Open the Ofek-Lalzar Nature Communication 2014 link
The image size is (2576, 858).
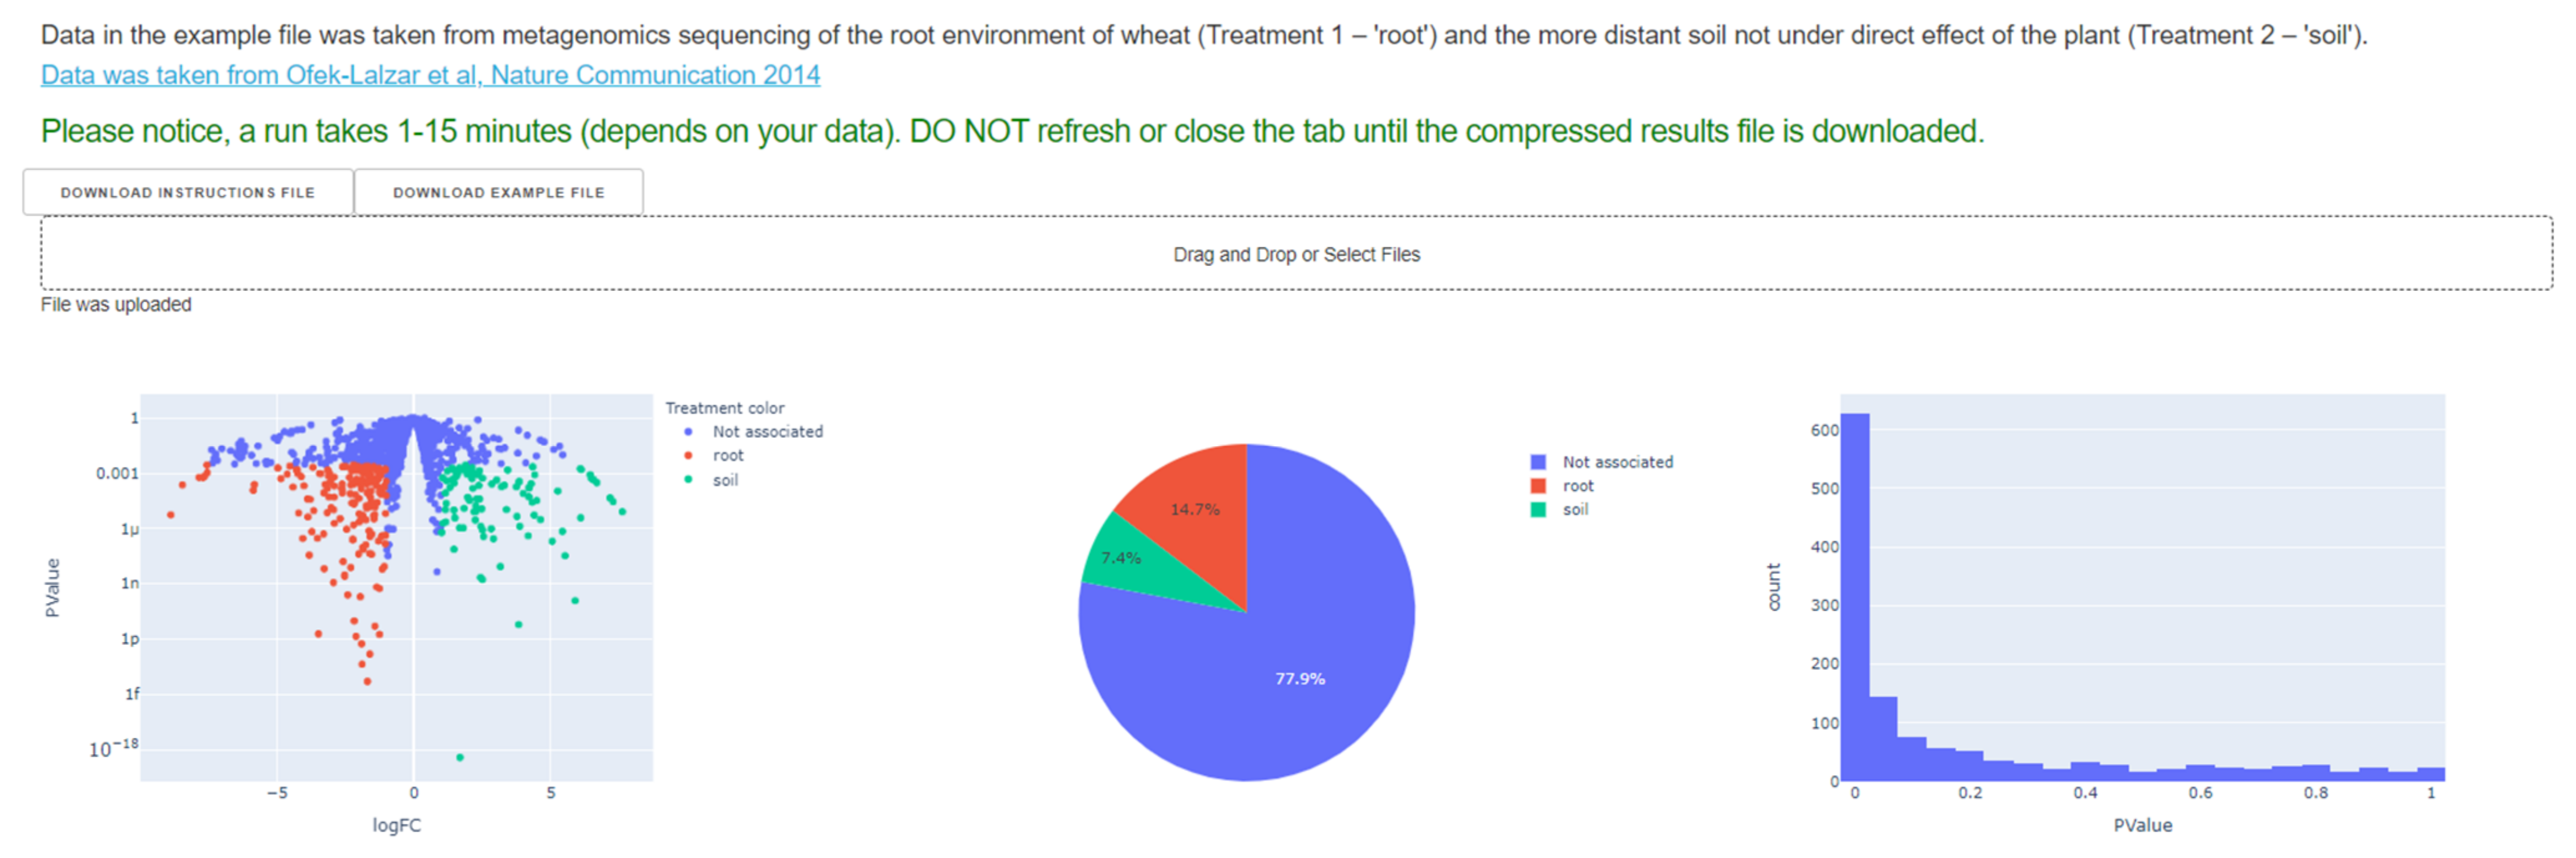click(x=430, y=75)
